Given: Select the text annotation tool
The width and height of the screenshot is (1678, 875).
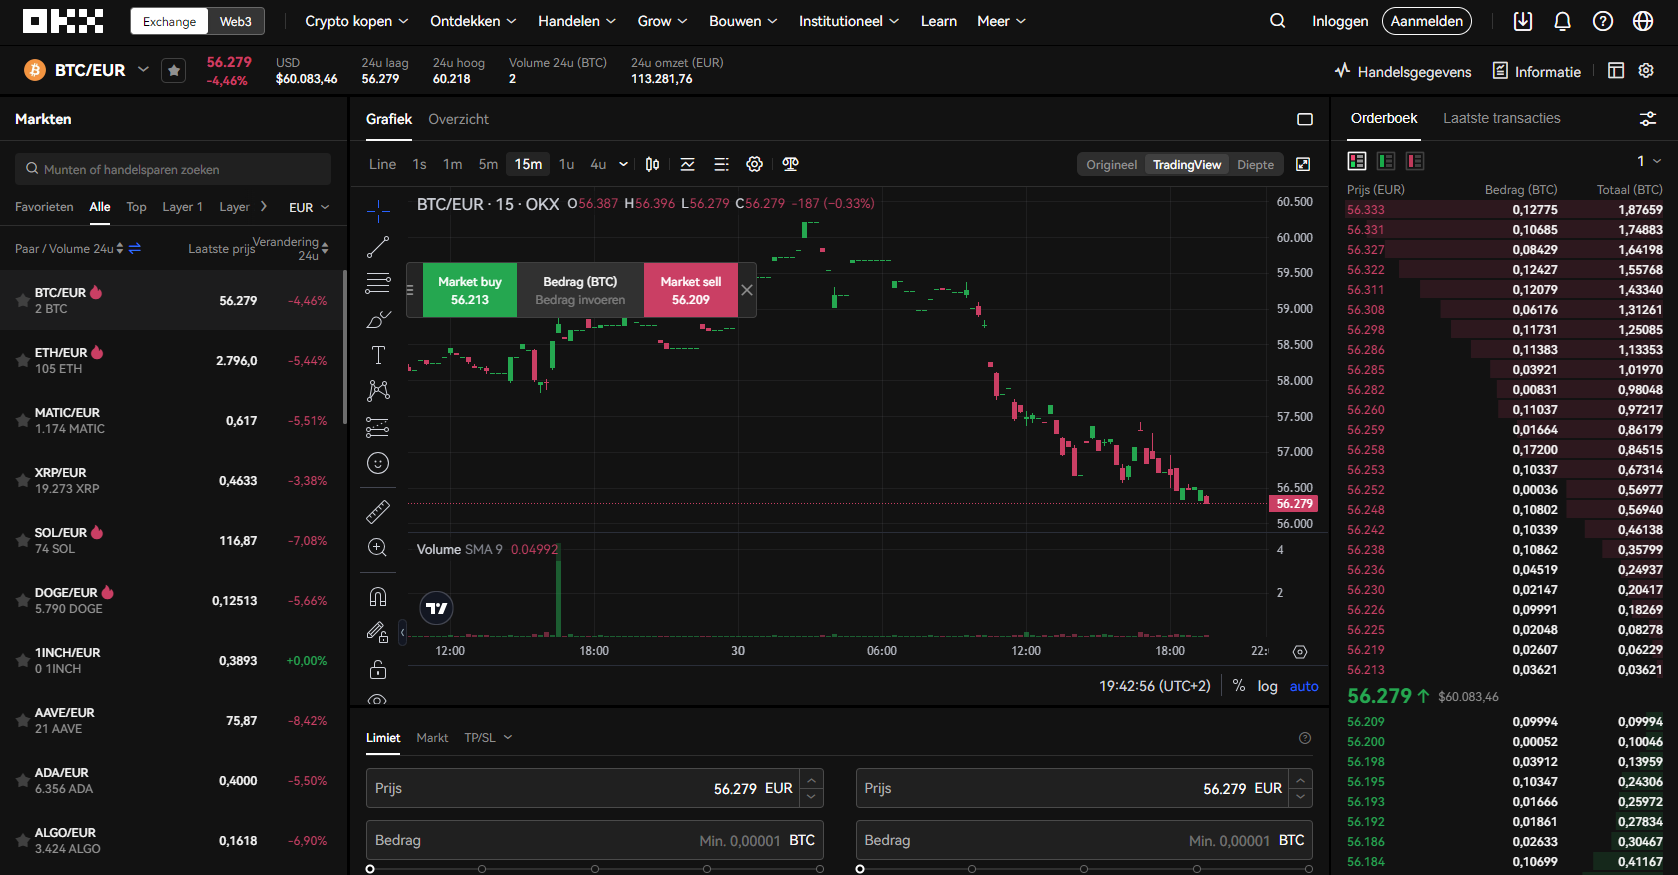Looking at the screenshot, I should pyautogui.click(x=378, y=355).
